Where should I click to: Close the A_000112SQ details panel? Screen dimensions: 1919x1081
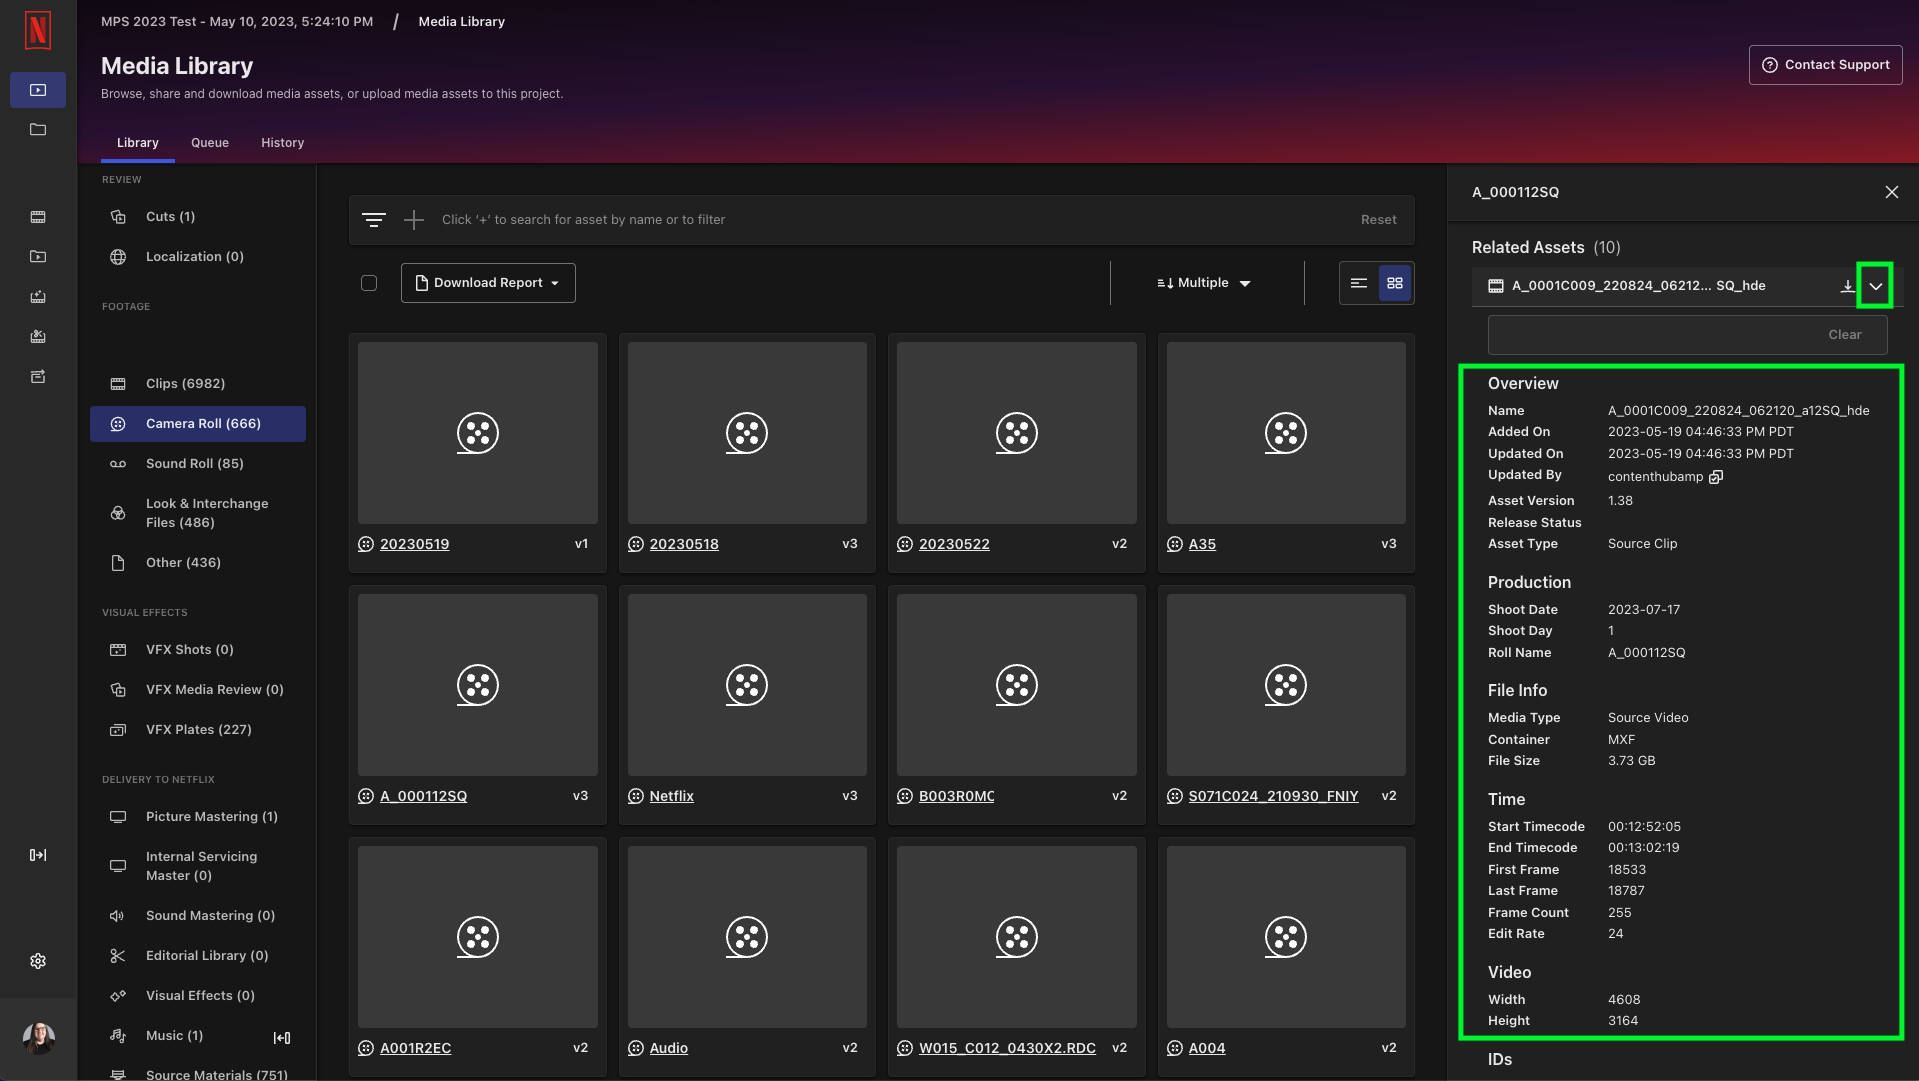coord(1891,192)
